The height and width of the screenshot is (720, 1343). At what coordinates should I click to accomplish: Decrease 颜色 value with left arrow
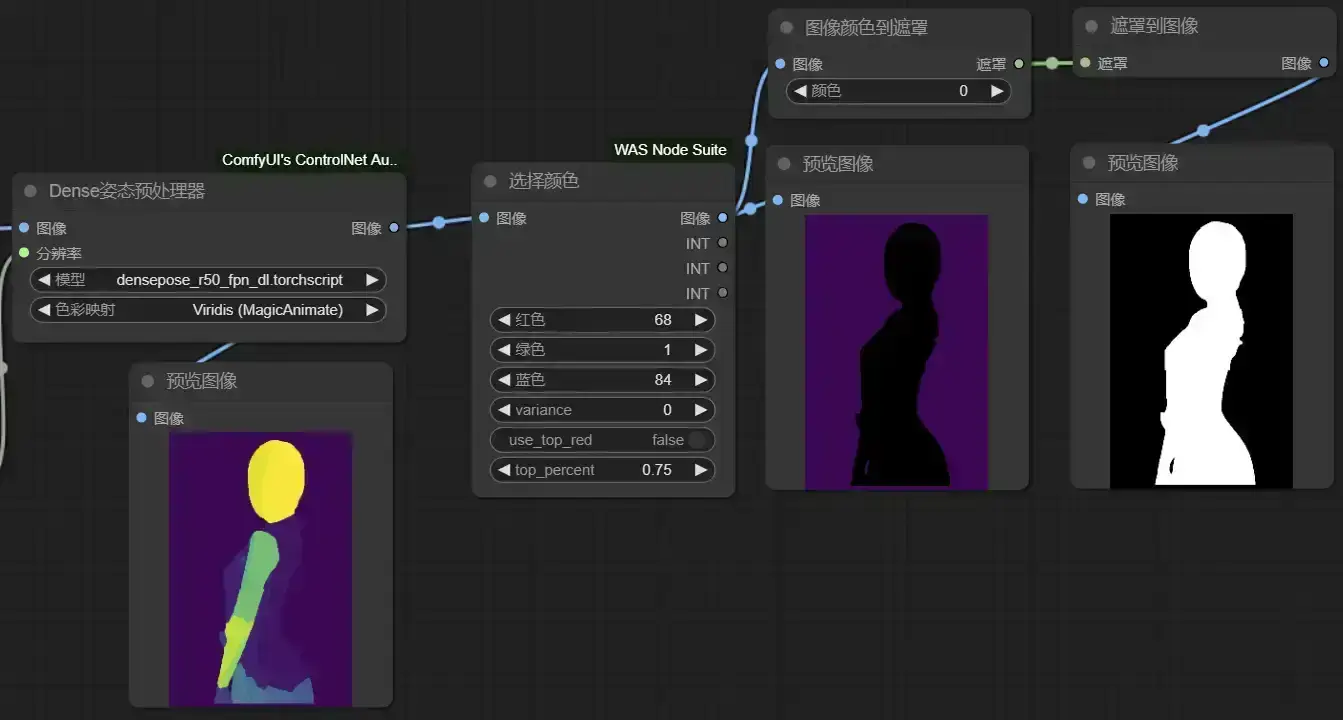tap(800, 91)
